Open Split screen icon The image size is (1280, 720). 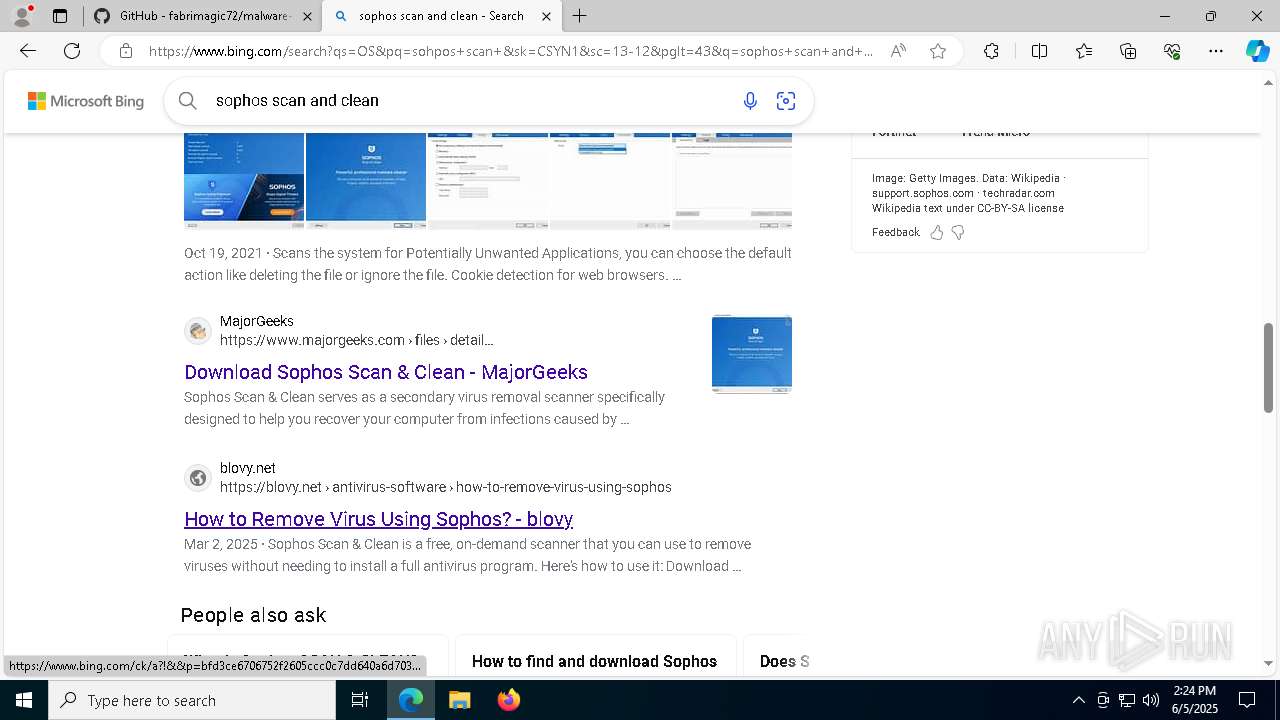pyautogui.click(x=1039, y=51)
